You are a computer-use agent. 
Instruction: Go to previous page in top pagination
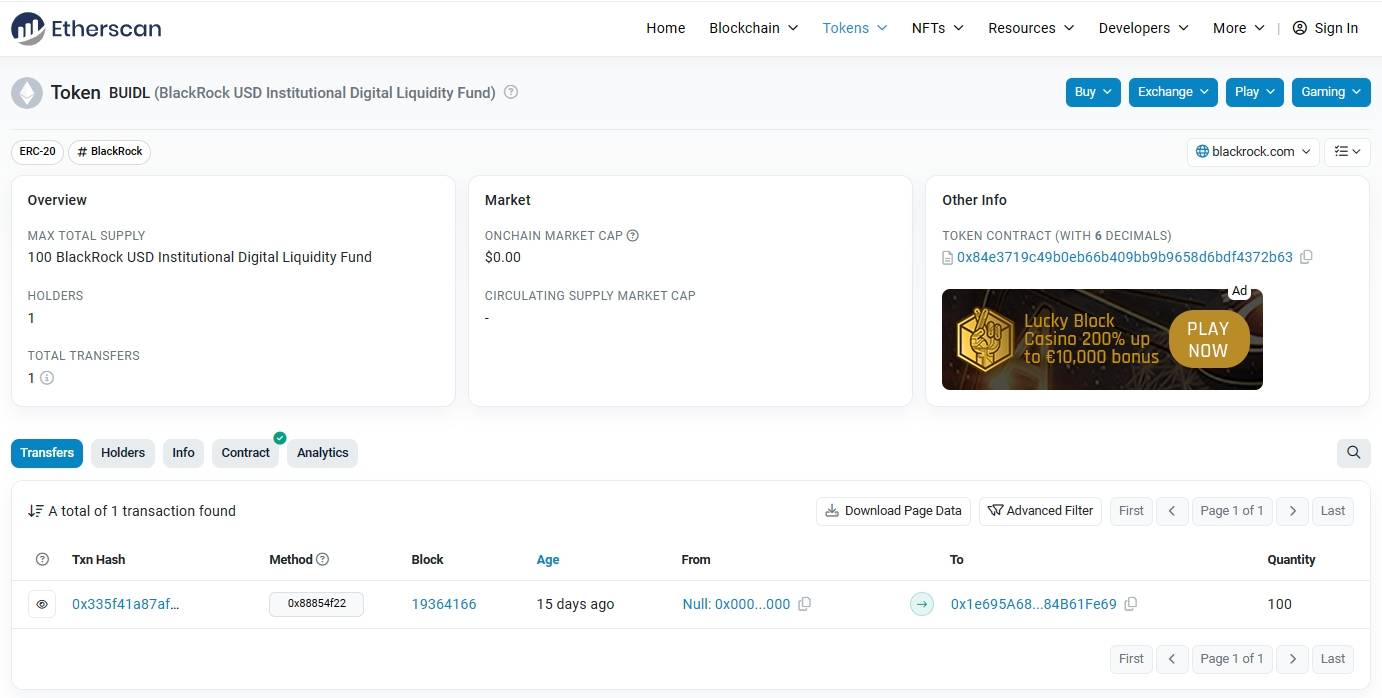(1172, 511)
